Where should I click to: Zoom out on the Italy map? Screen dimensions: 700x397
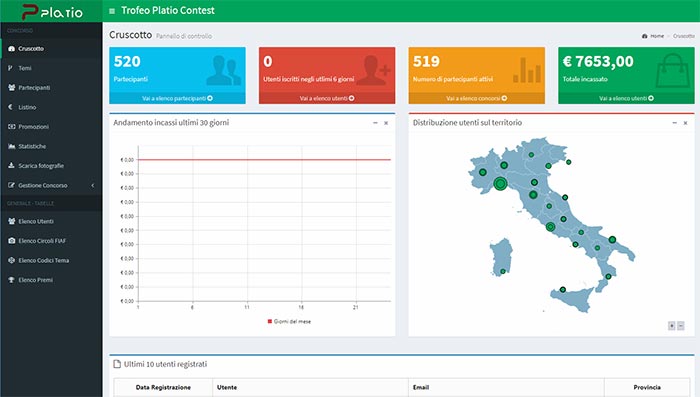point(681,326)
